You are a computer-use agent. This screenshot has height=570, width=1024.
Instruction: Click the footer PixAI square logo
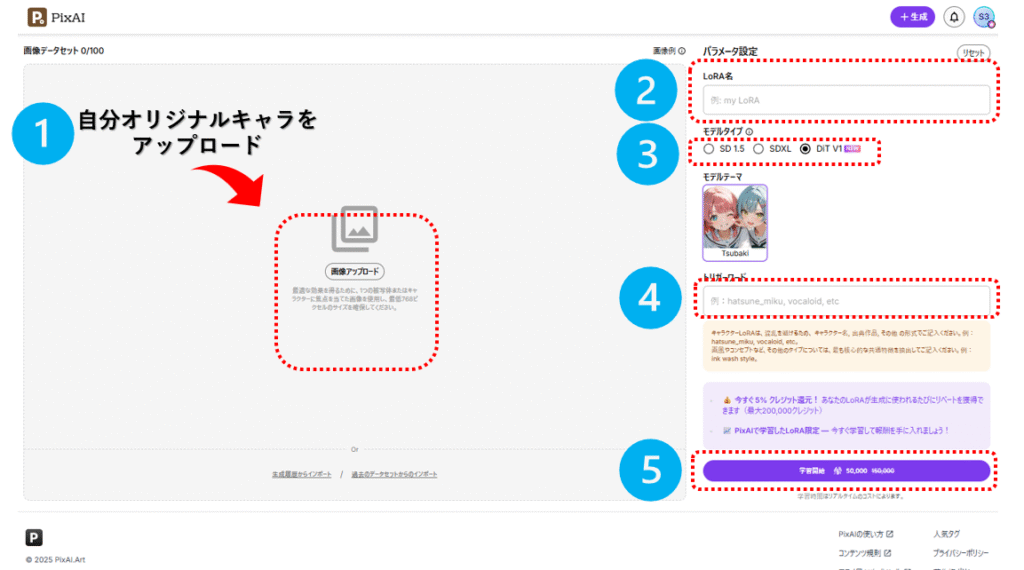[34, 537]
